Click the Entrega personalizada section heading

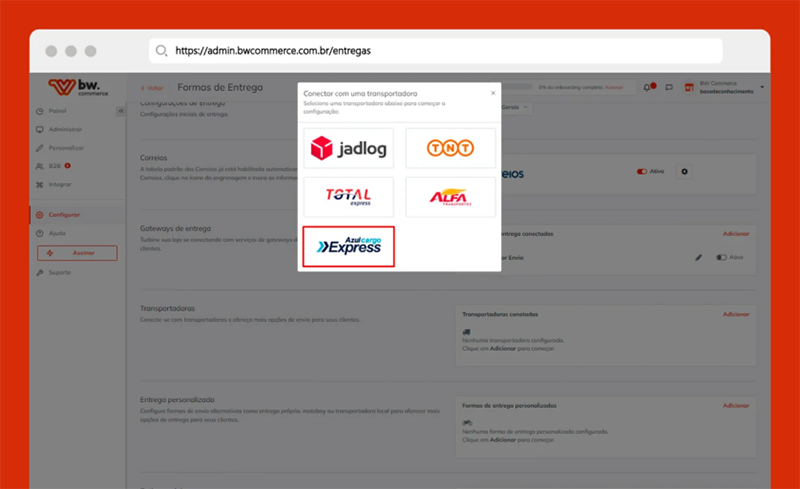click(x=177, y=400)
